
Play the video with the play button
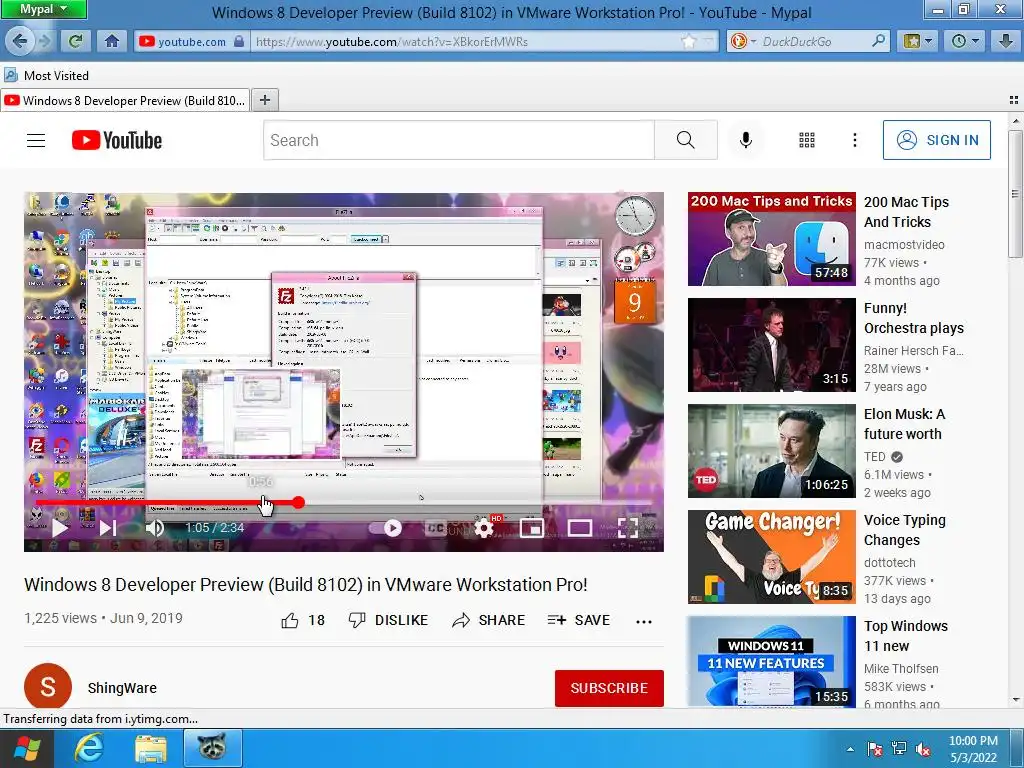point(59,528)
